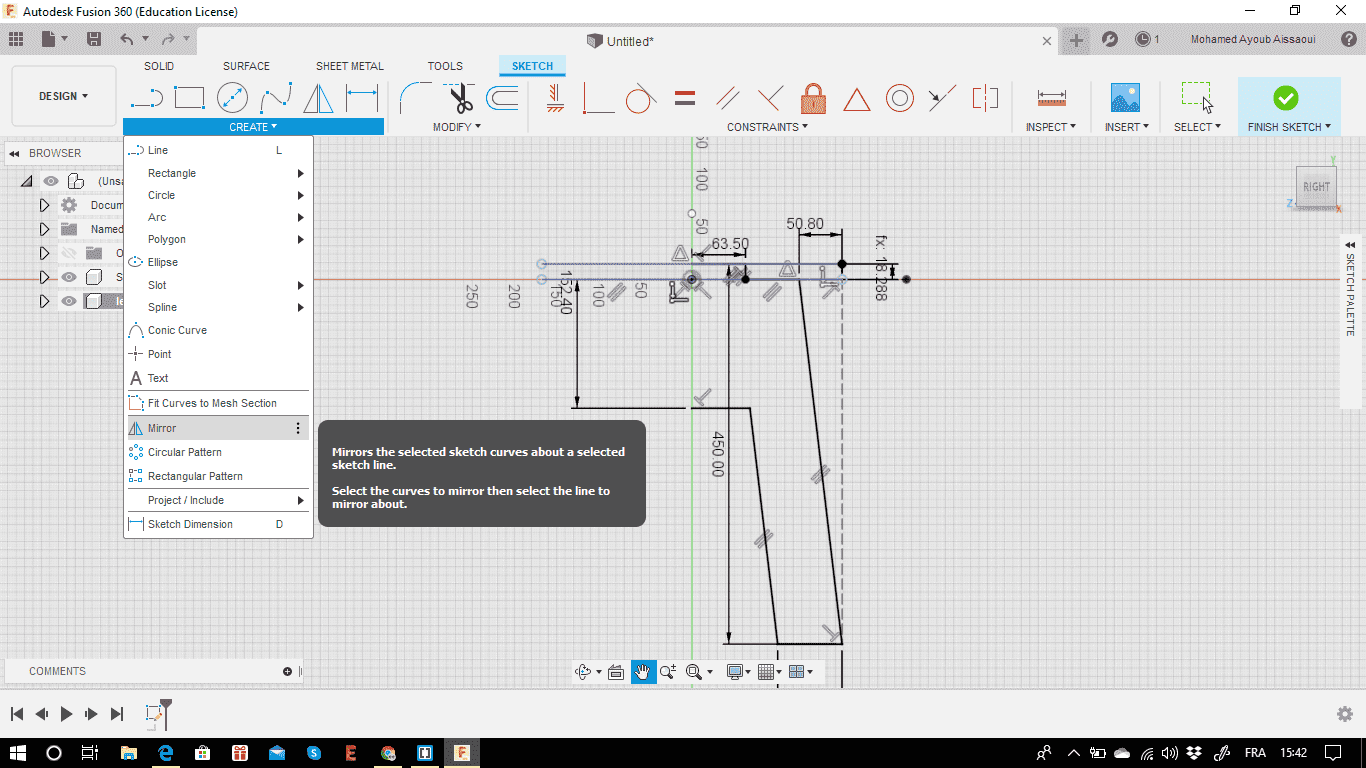
Task: Click the Insert image icon
Action: pyautogui.click(x=1125, y=98)
